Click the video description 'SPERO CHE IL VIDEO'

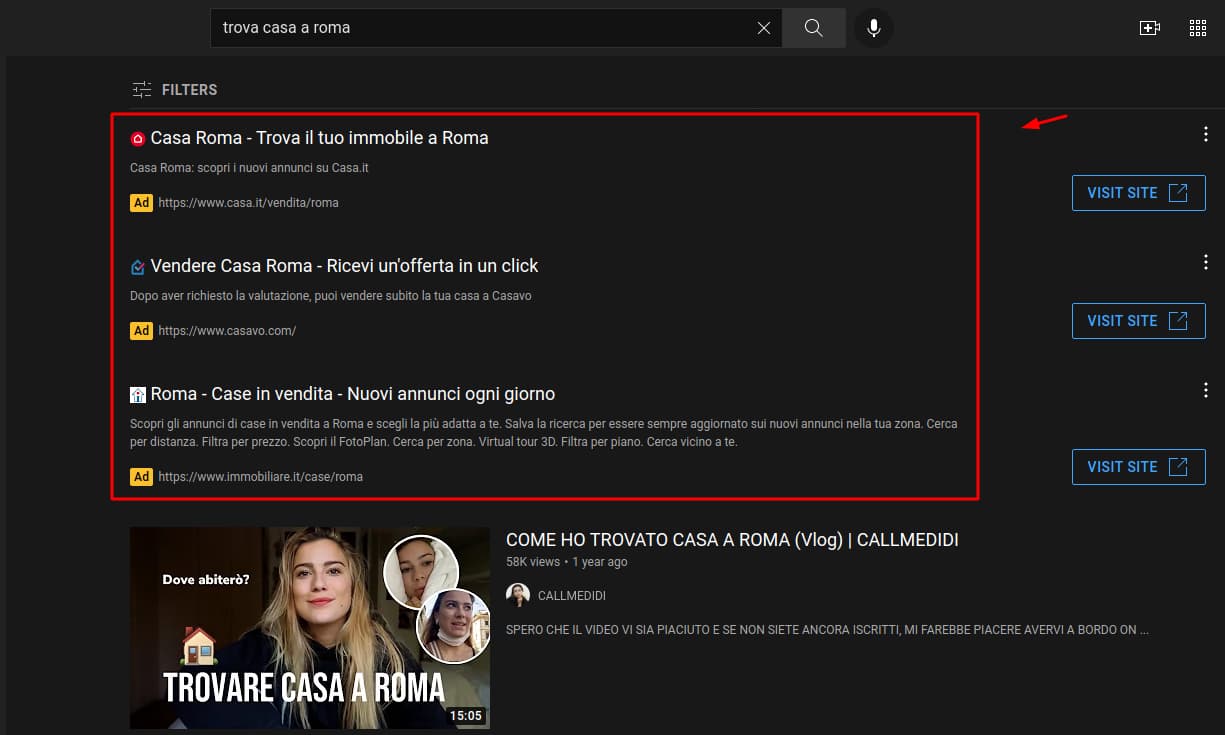pyautogui.click(x=827, y=631)
